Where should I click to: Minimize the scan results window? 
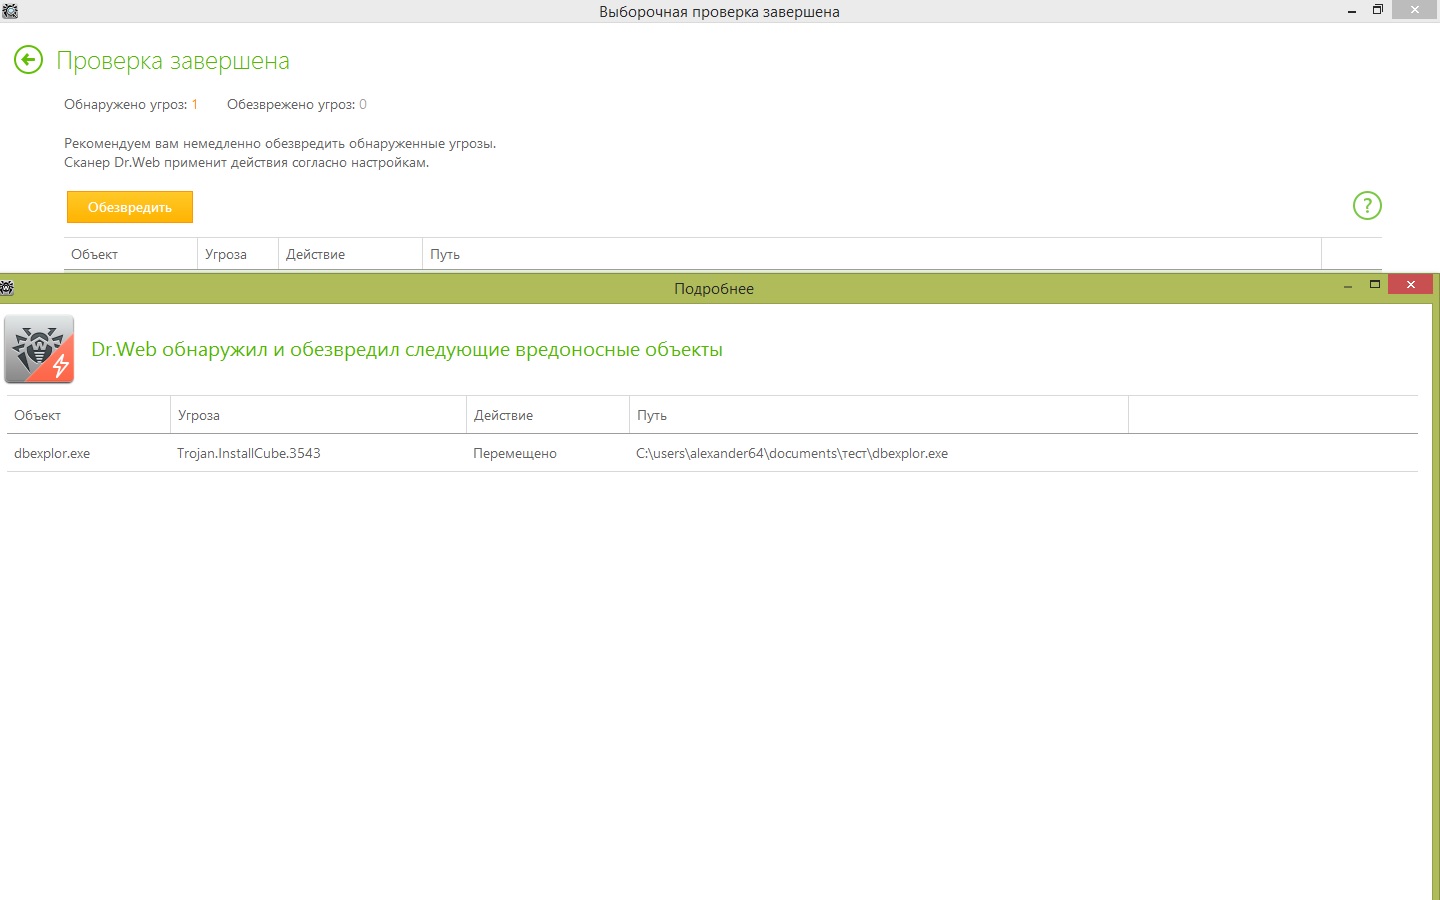1352,11
